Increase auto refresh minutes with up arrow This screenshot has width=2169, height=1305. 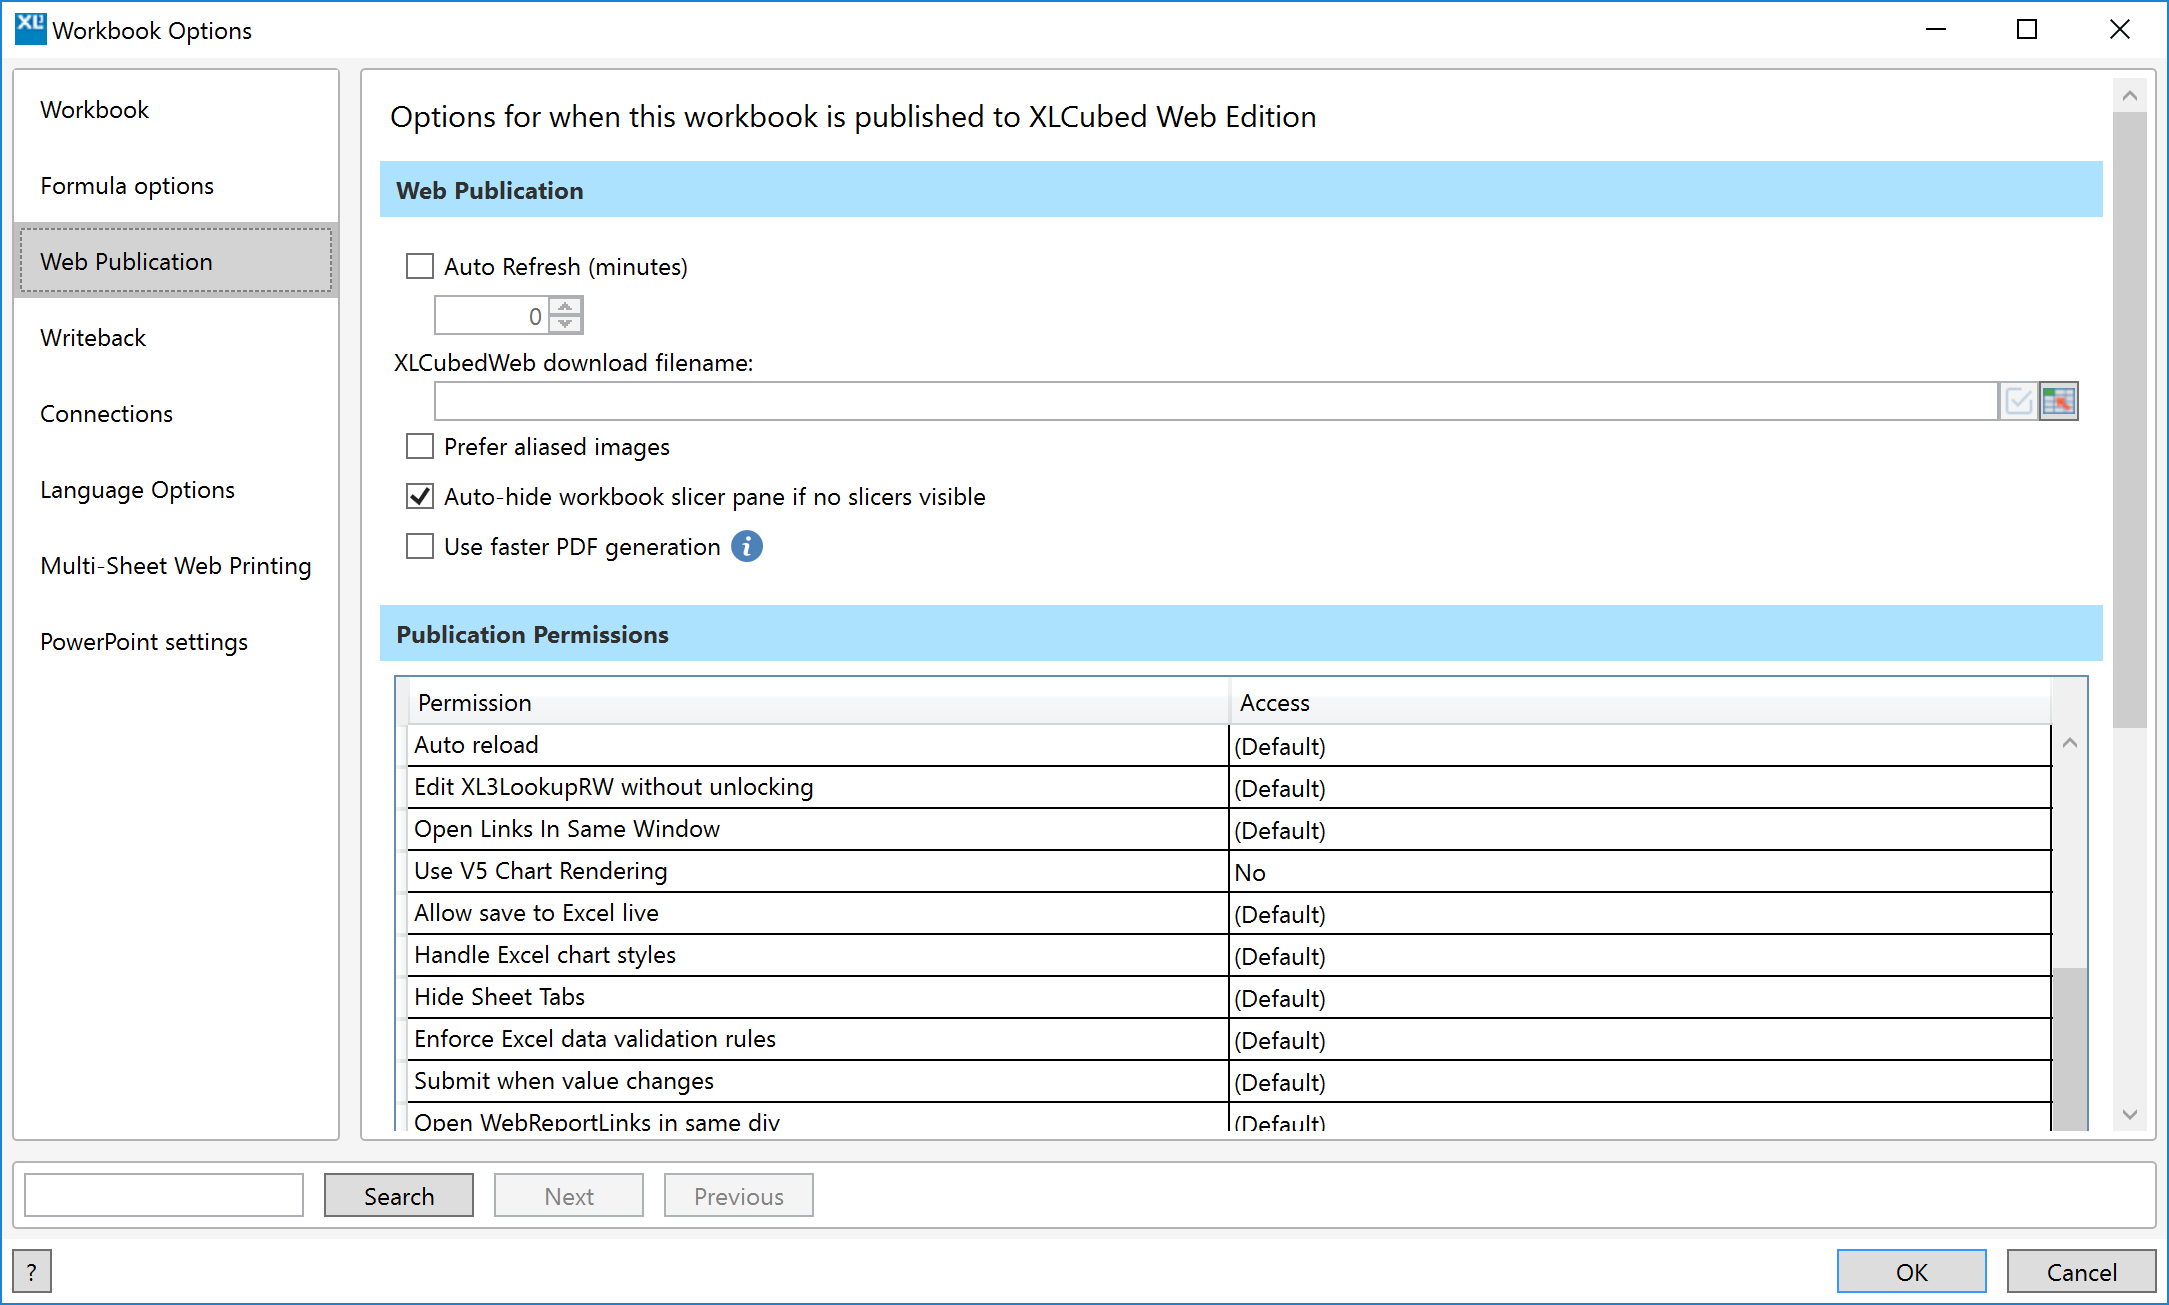566,307
